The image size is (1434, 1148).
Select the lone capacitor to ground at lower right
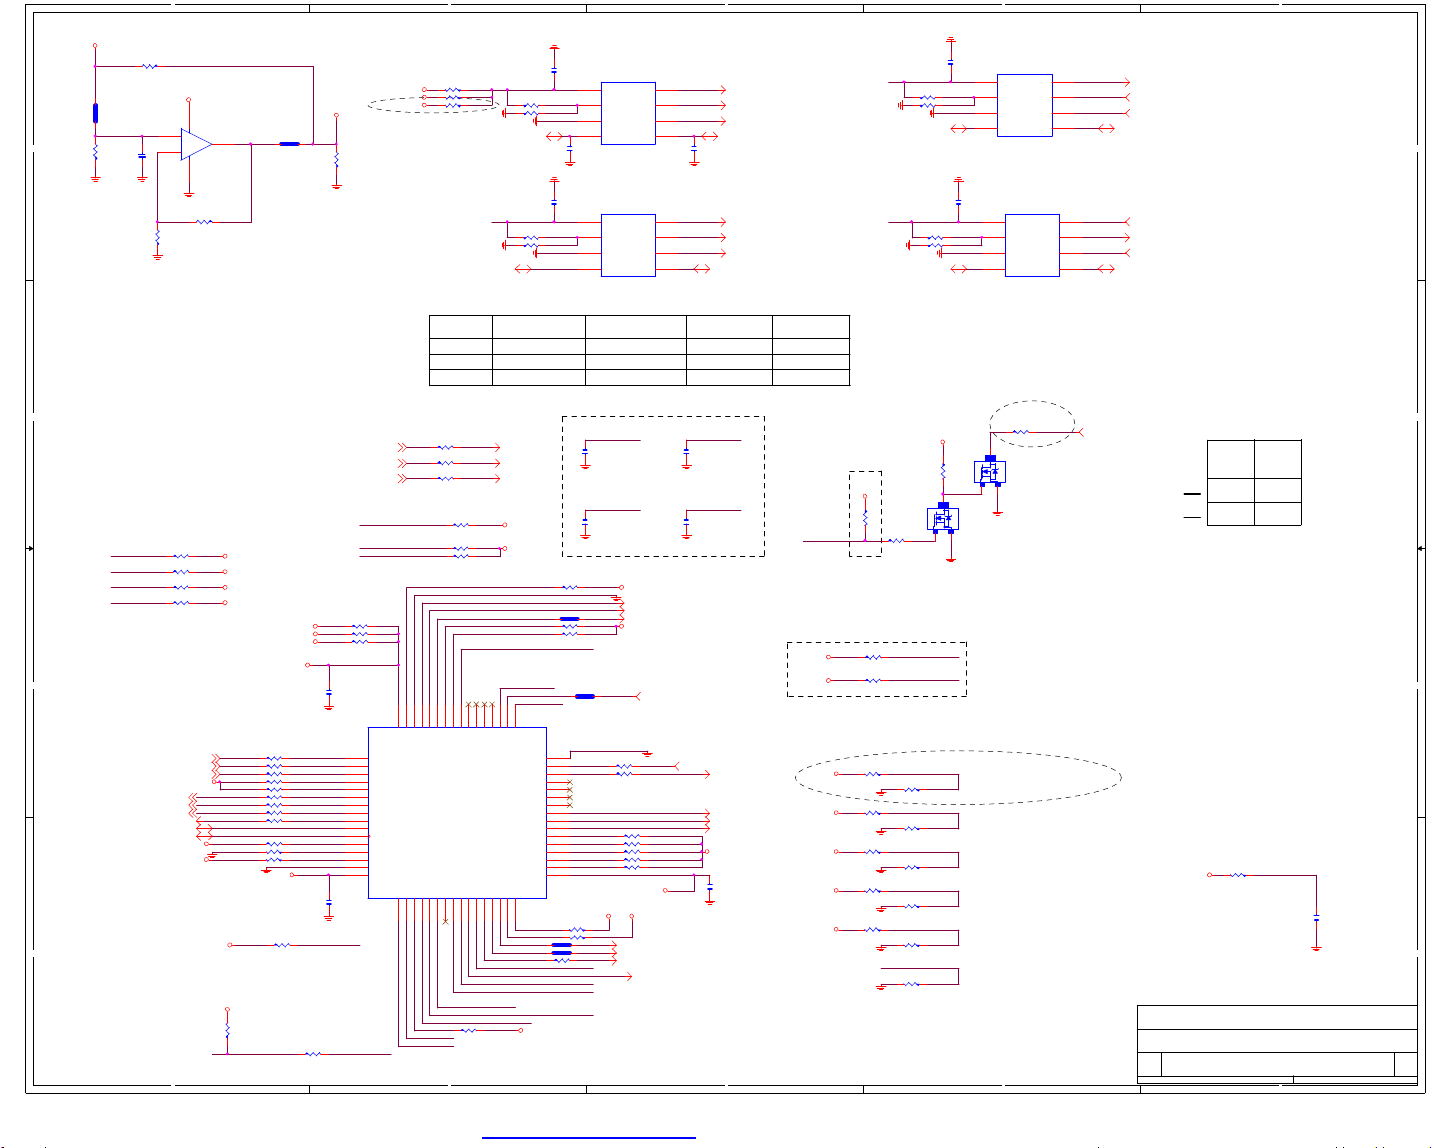point(1316,917)
